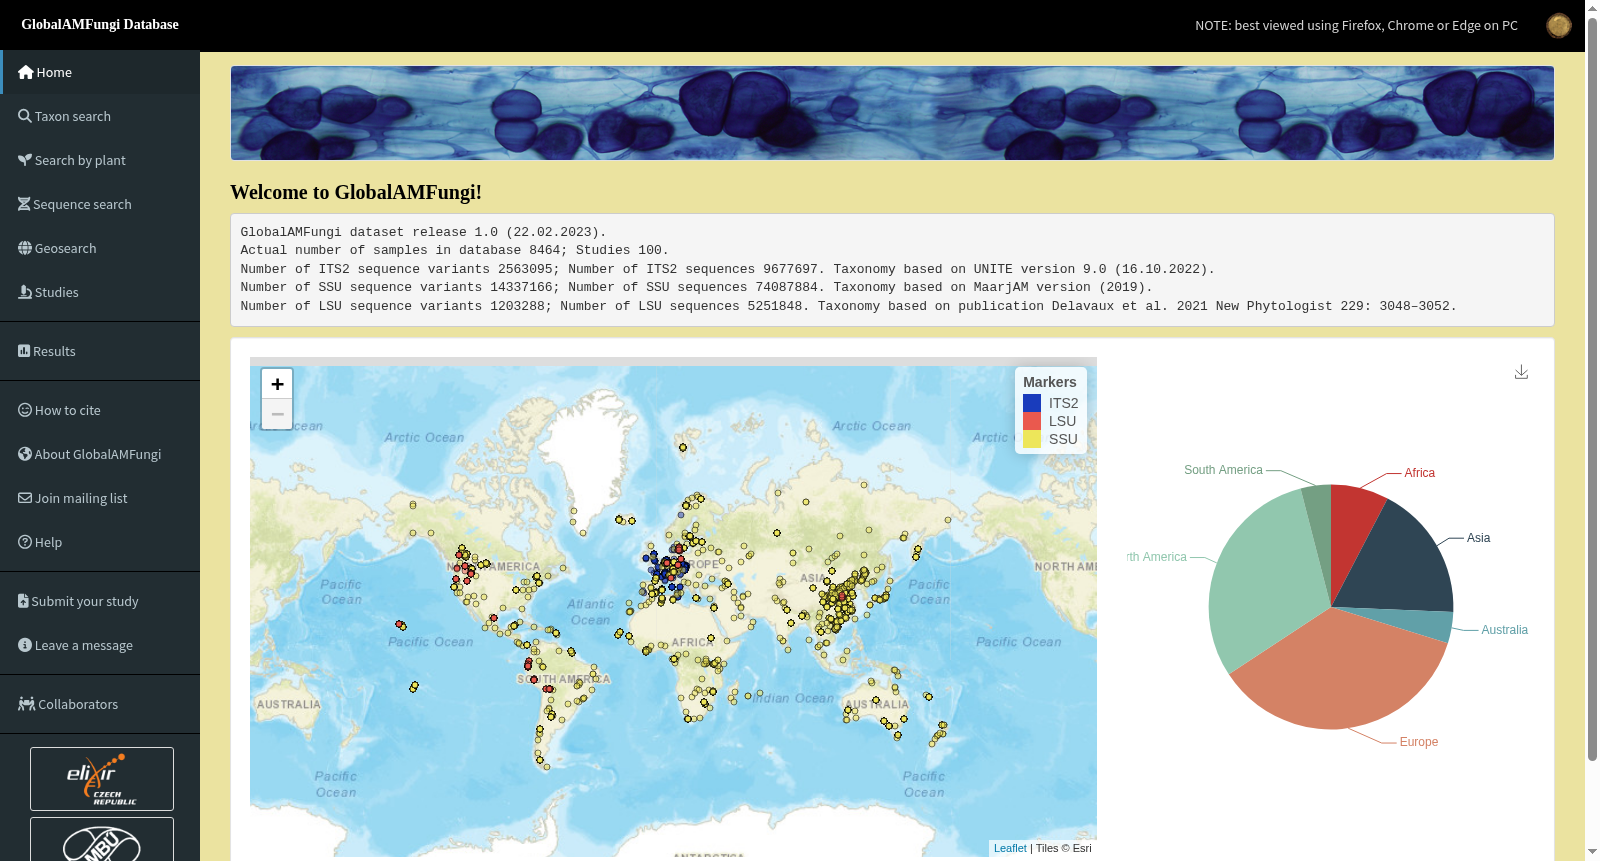1600x861 pixels.
Task: Click the Home house icon
Action: coord(26,72)
